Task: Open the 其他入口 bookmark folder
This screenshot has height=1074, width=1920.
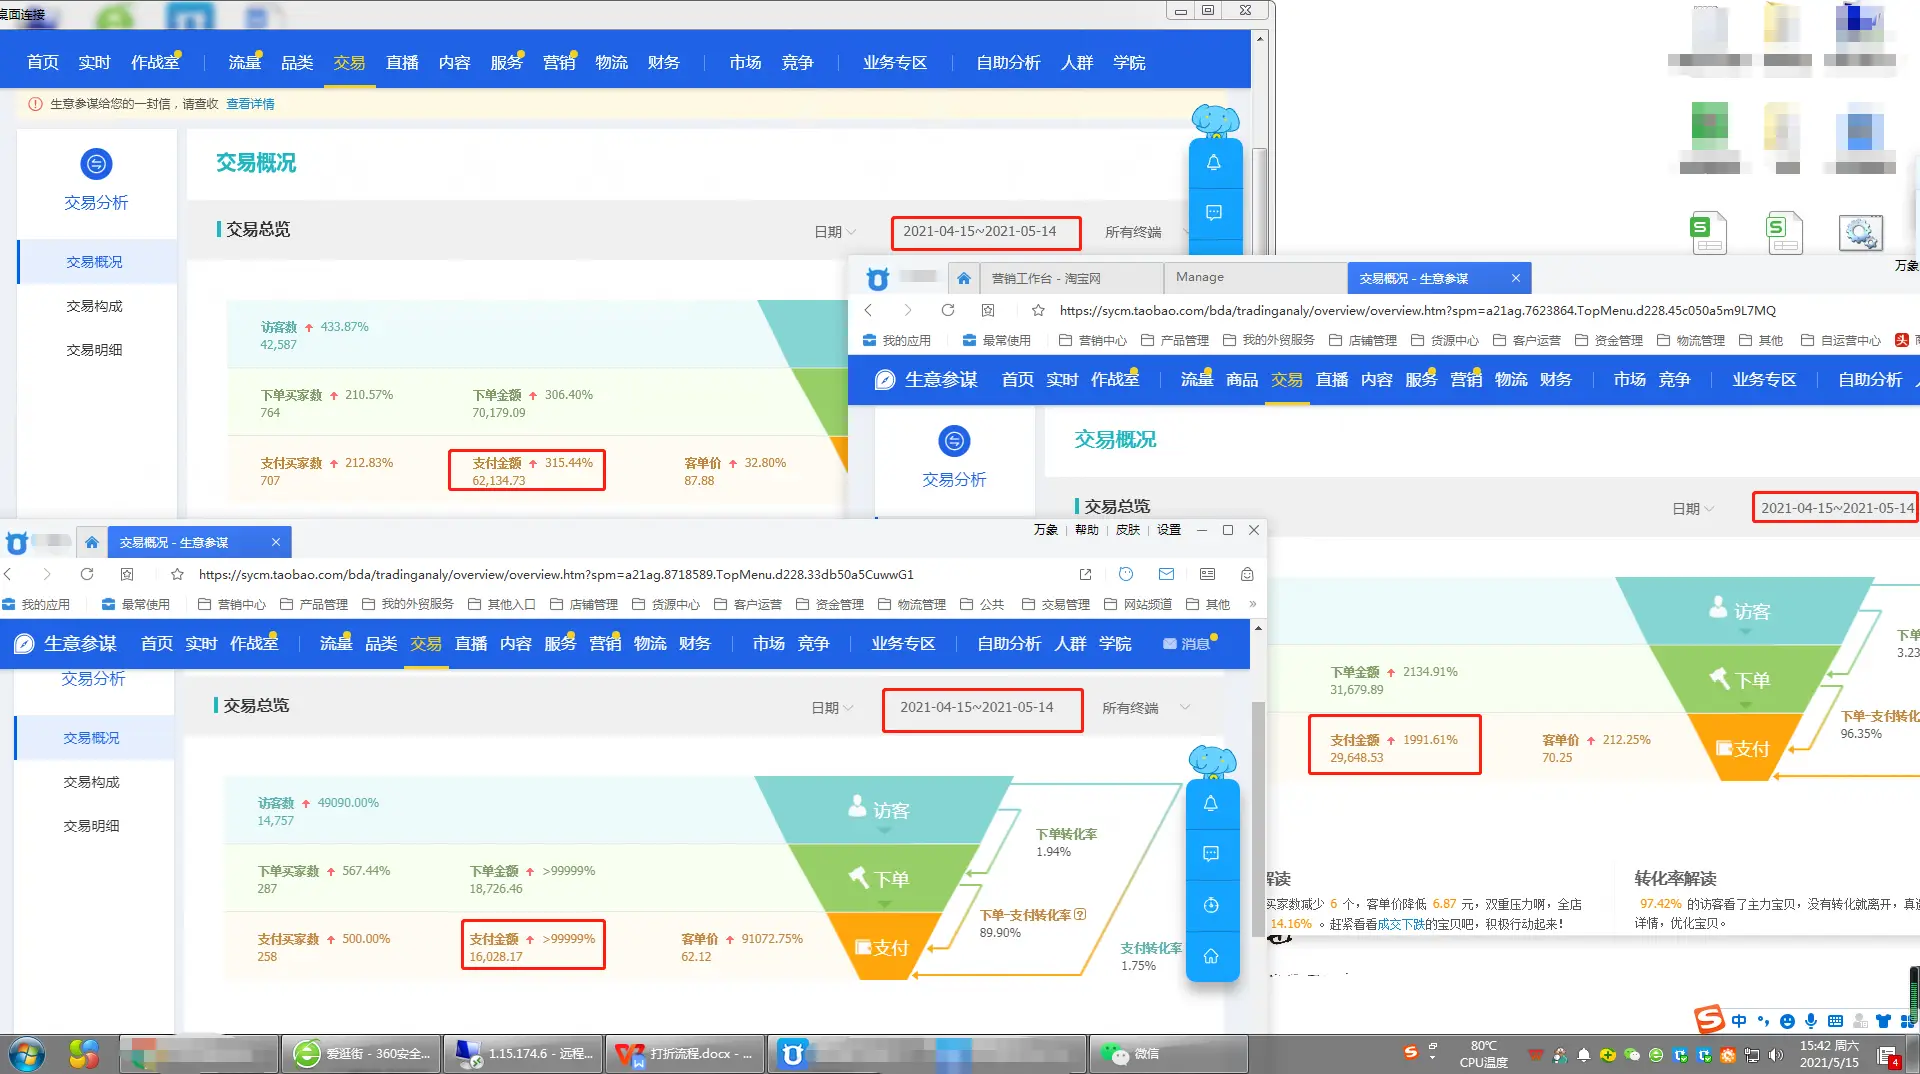Action: tap(502, 604)
